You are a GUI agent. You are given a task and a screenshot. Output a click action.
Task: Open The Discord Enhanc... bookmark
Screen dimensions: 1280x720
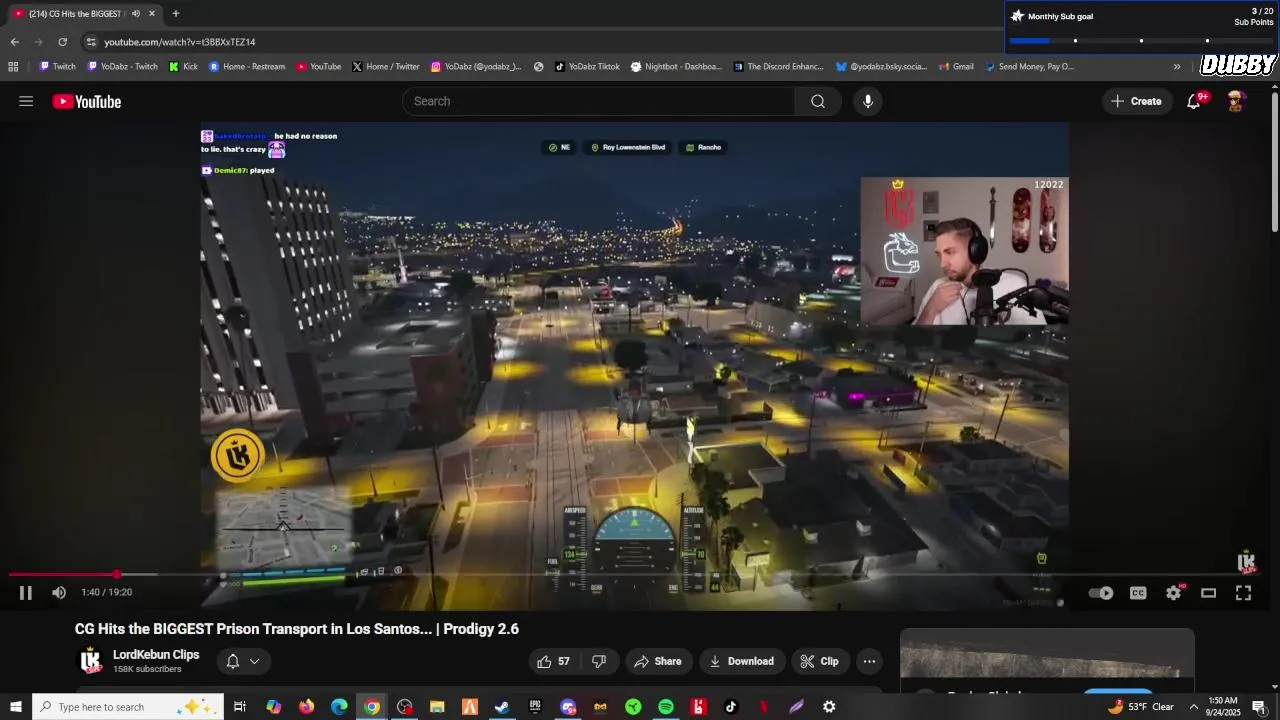click(779, 66)
